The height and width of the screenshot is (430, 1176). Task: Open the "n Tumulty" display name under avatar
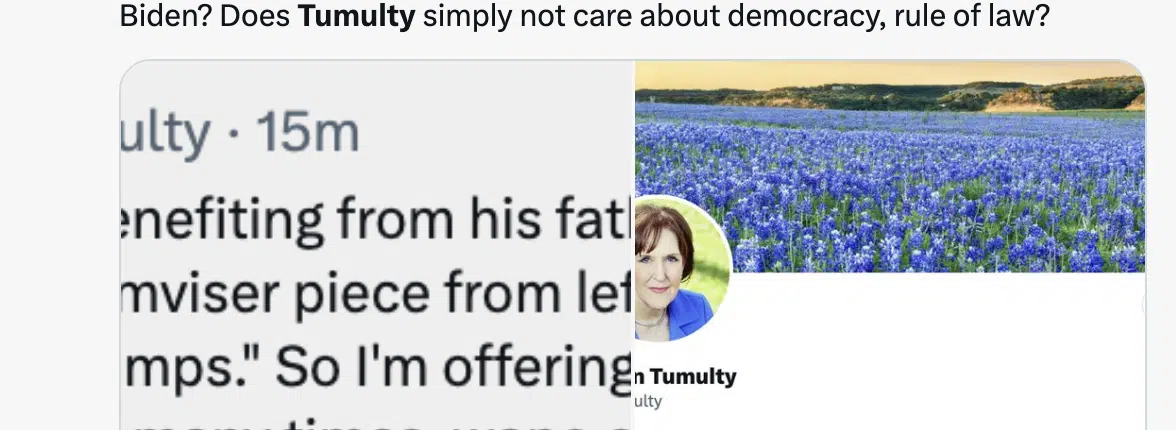point(686,377)
